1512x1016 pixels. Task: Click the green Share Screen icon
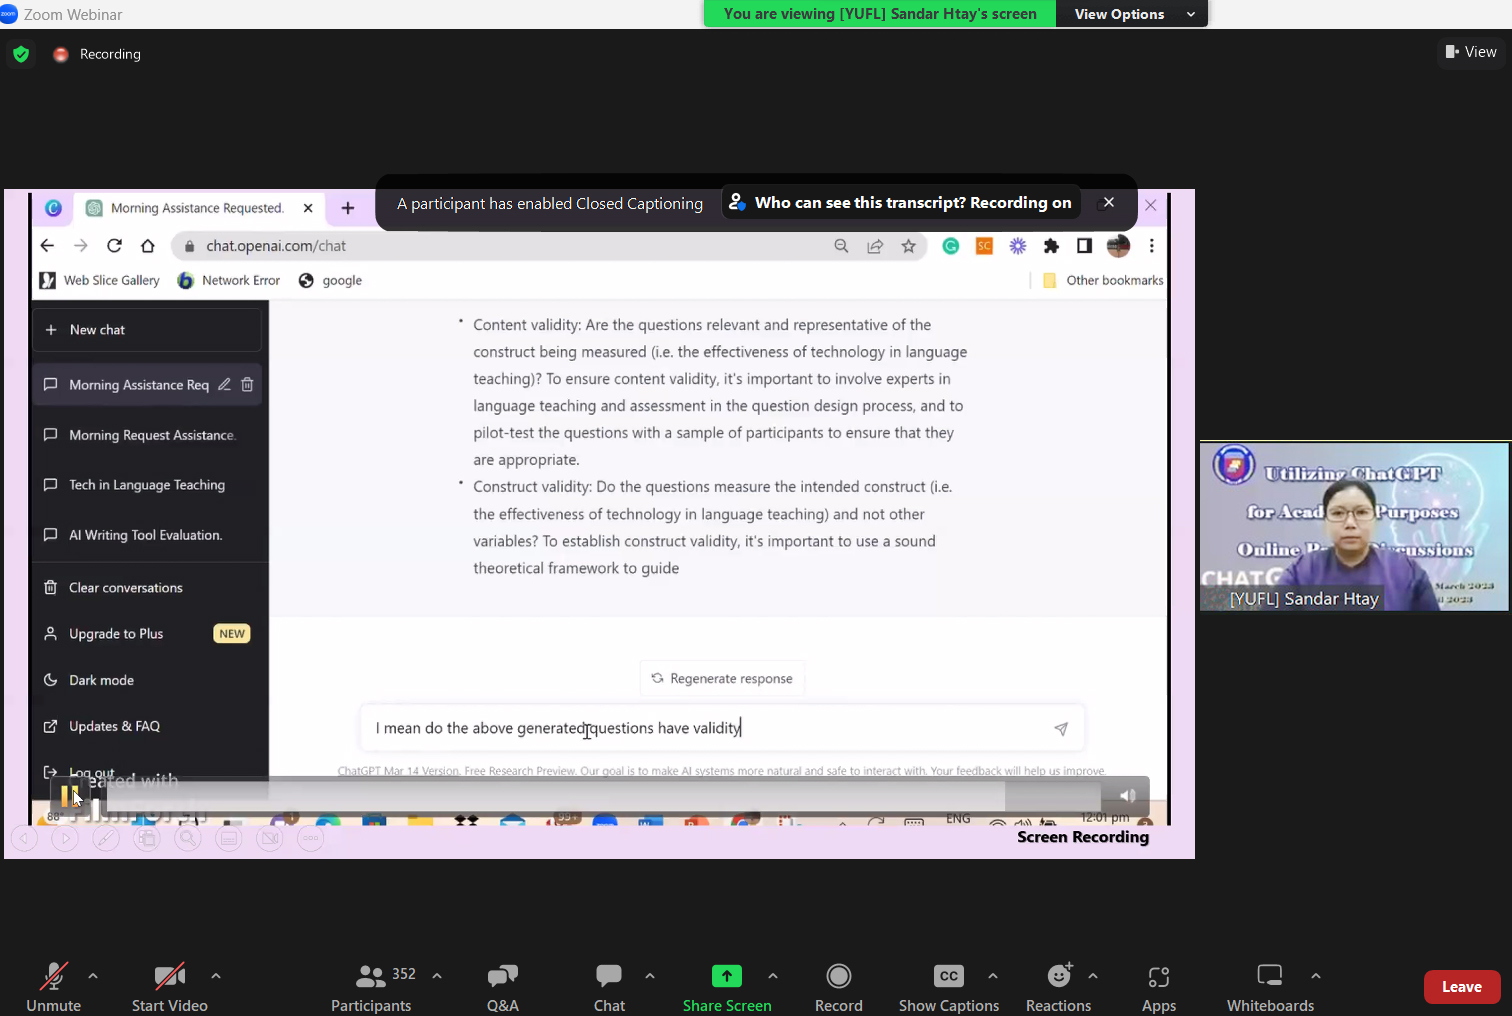point(726,976)
